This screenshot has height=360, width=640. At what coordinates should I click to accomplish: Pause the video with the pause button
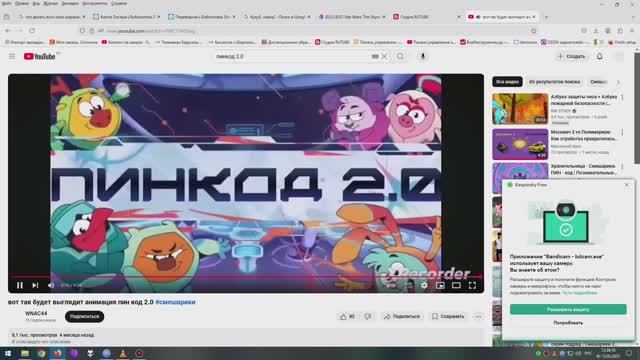[20, 285]
